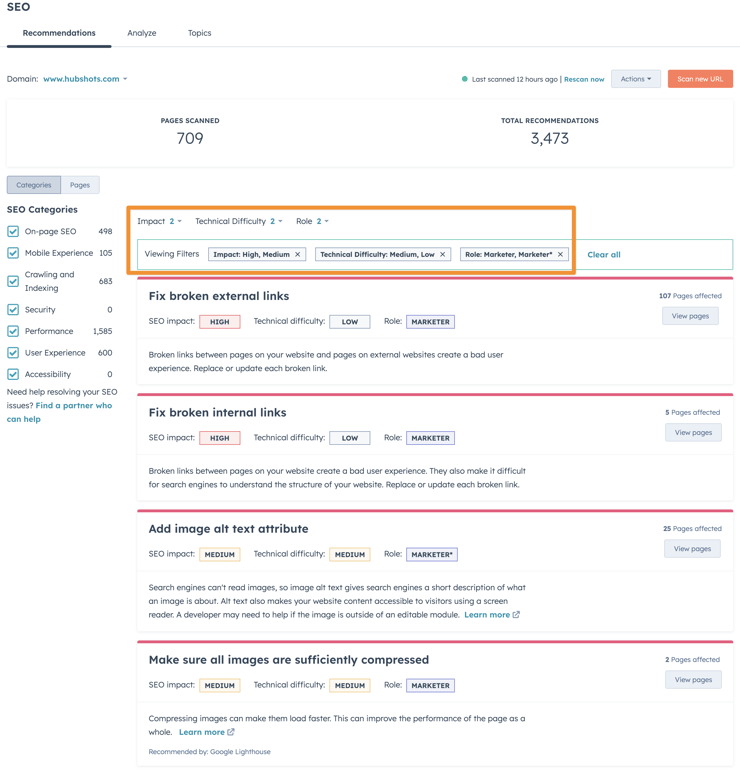Clear all viewing filters
This screenshot has height=770, width=740.
pos(604,254)
